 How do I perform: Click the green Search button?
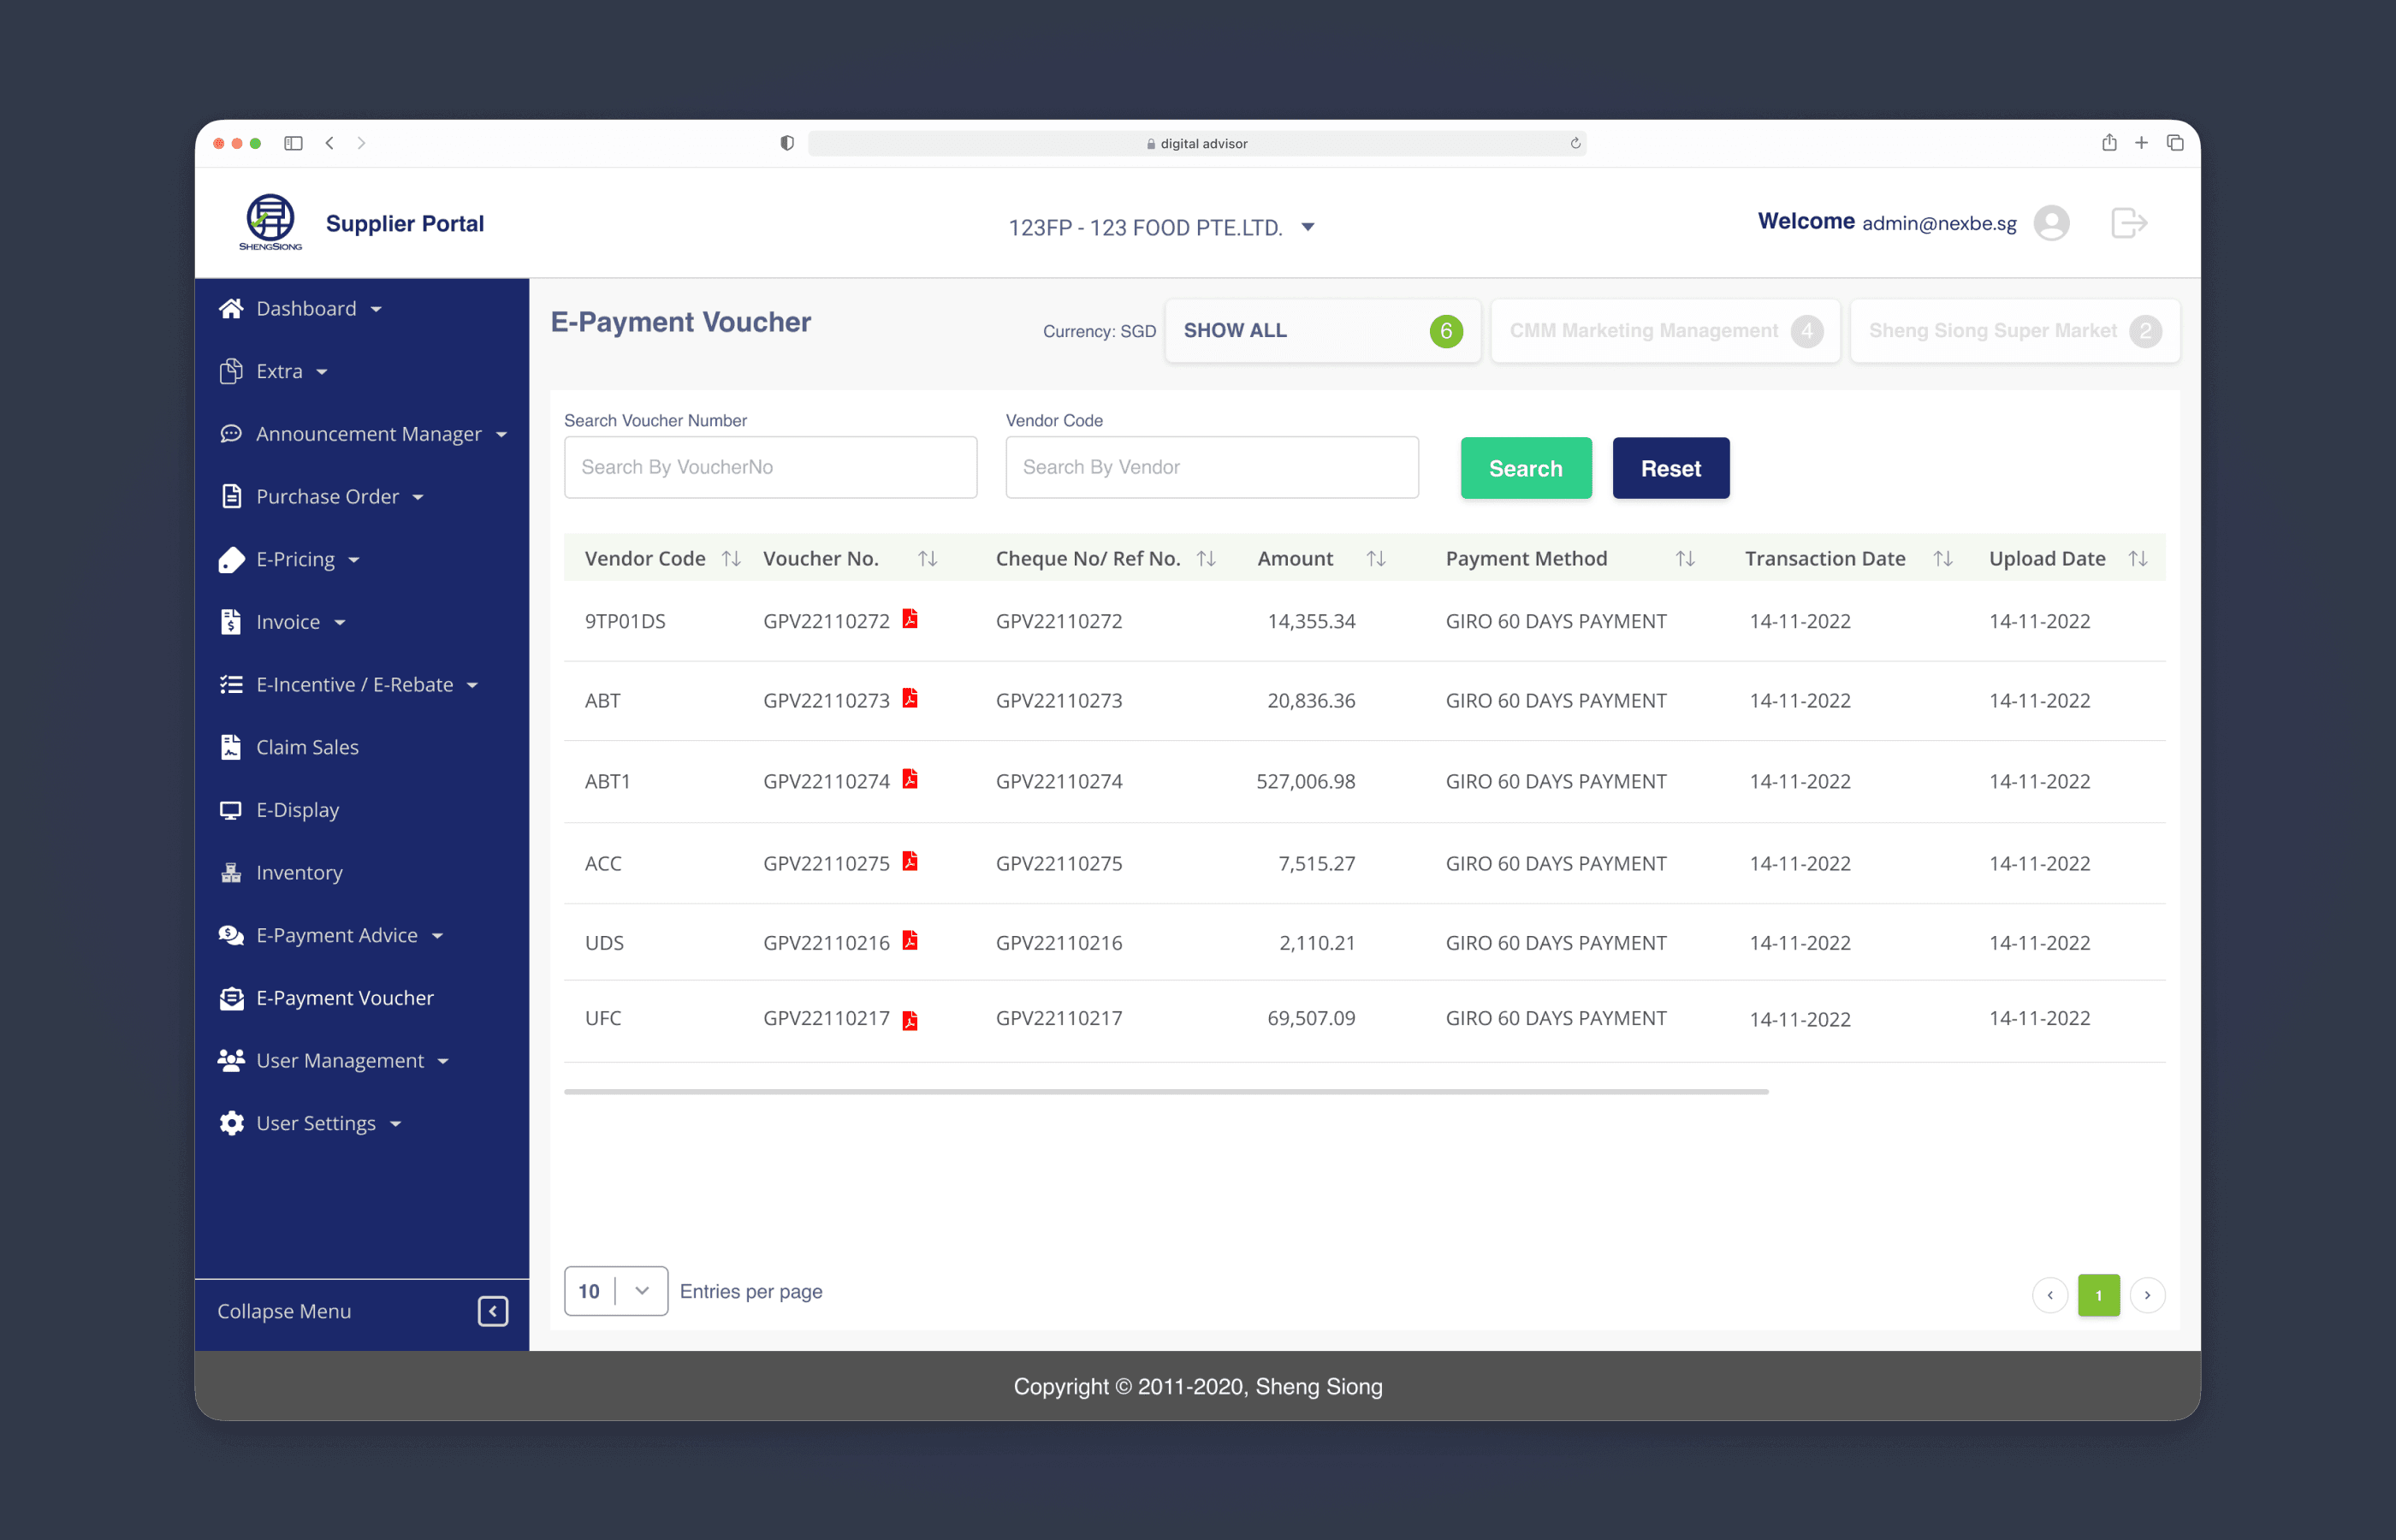(1525, 468)
